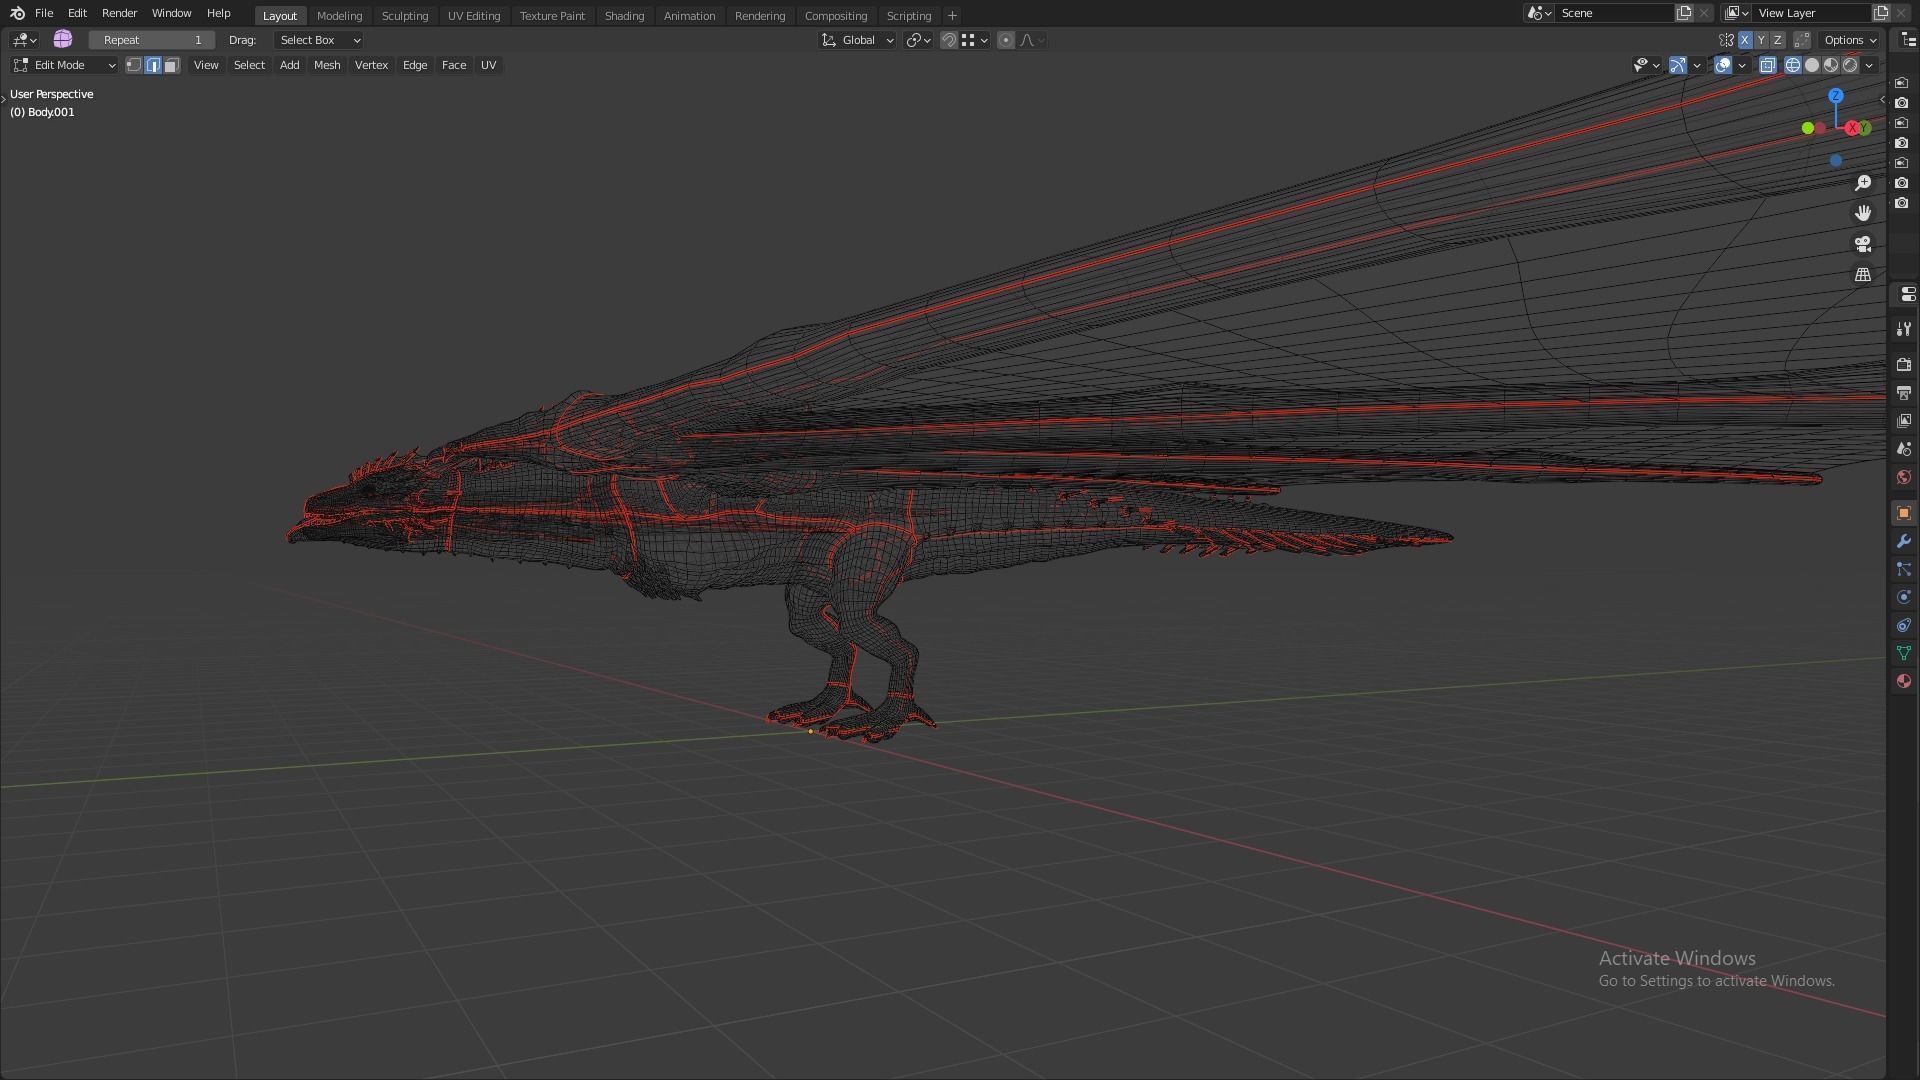Switch to the Texture Paint workspace tab
The image size is (1920, 1080).
552,16
